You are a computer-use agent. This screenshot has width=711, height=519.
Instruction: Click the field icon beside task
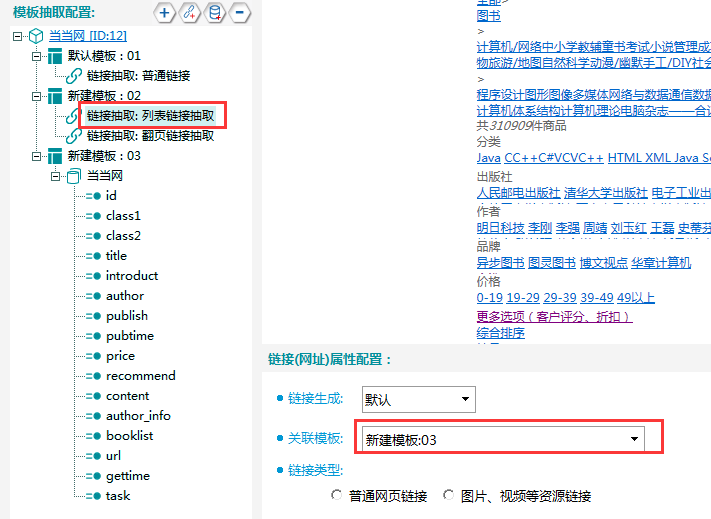(x=93, y=496)
